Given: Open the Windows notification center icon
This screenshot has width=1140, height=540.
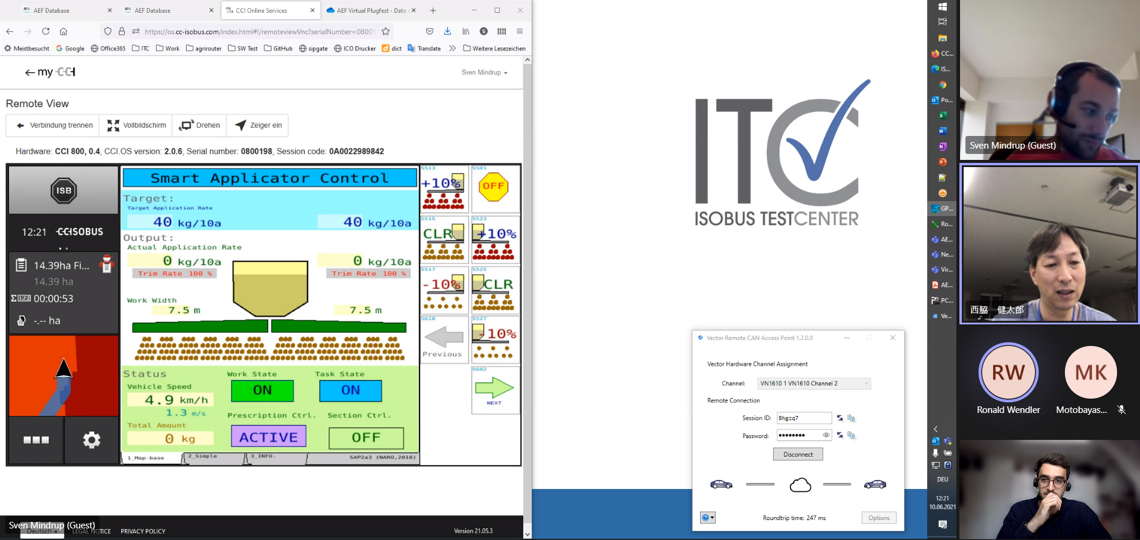Looking at the screenshot, I should [942, 524].
